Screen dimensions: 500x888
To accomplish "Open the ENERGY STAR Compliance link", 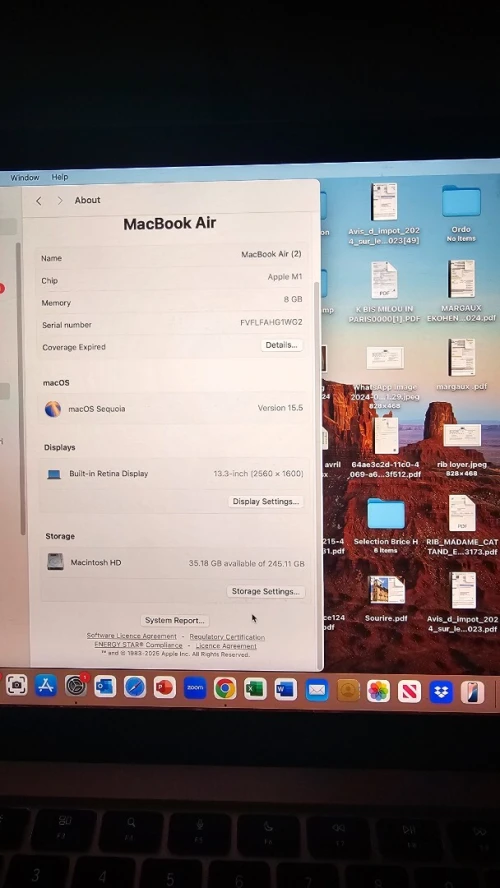I will coord(138,645).
